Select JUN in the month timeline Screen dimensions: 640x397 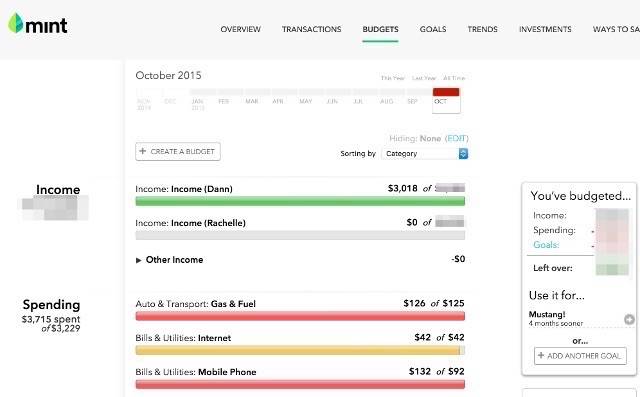click(x=332, y=101)
